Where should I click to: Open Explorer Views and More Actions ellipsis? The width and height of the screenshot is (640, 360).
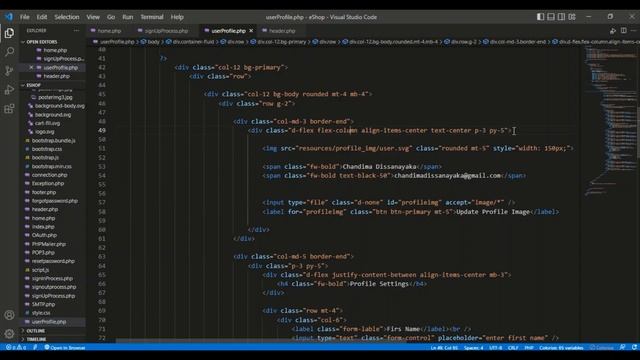pyautogui.click(x=76, y=31)
